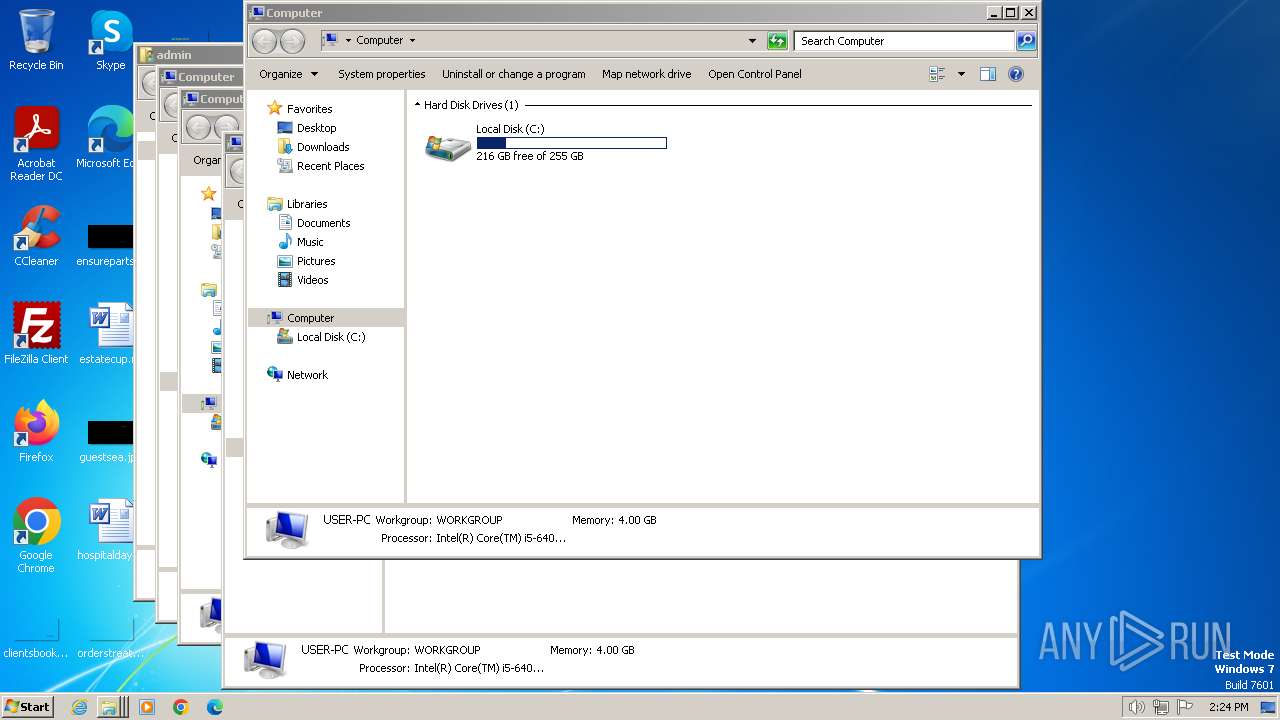The image size is (1280, 720).
Task: Click Open Control Panel
Action: click(755, 74)
